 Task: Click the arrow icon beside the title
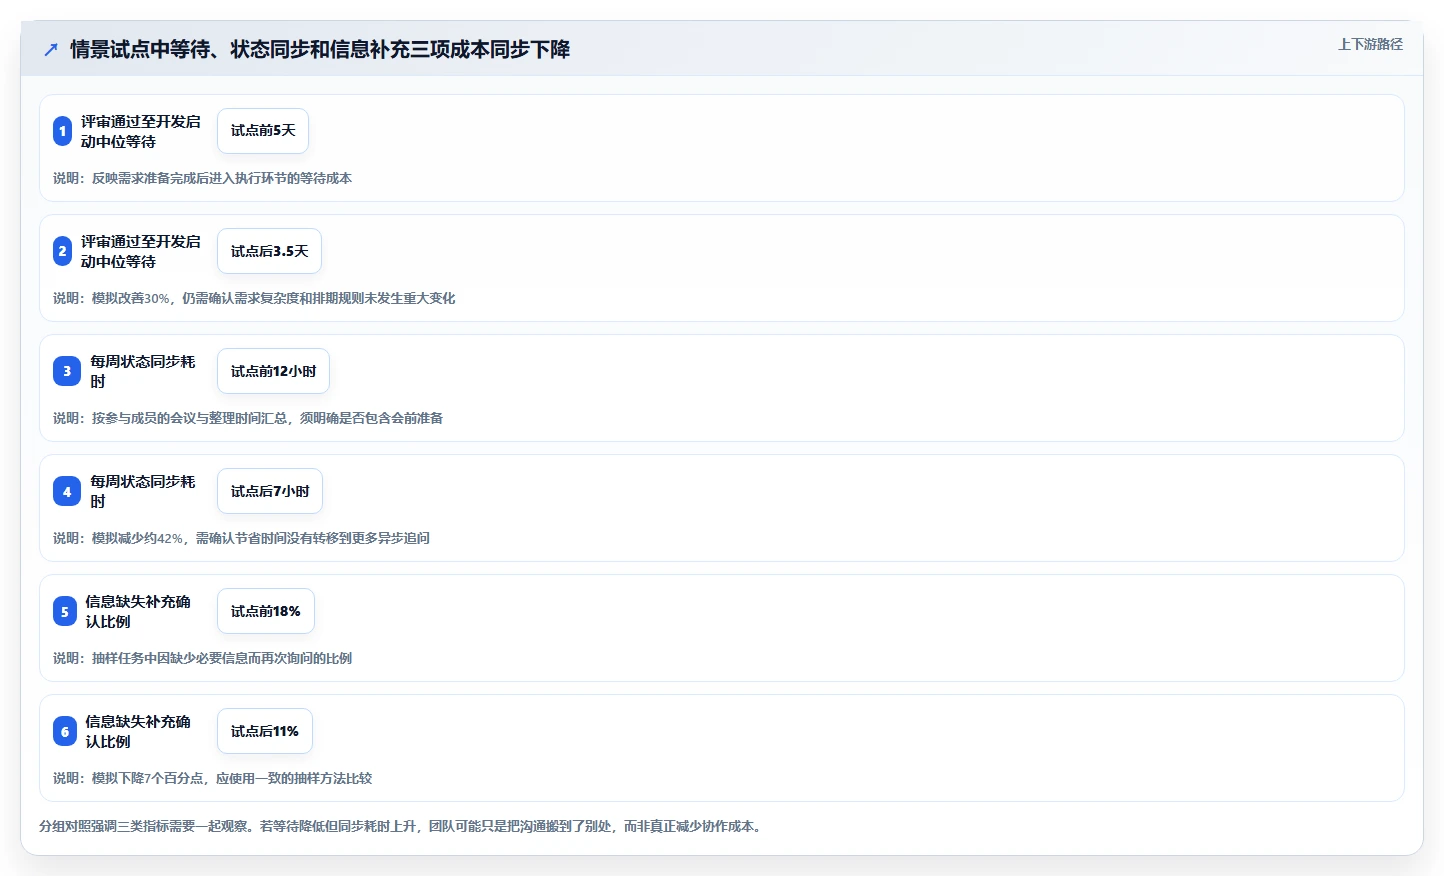51,49
